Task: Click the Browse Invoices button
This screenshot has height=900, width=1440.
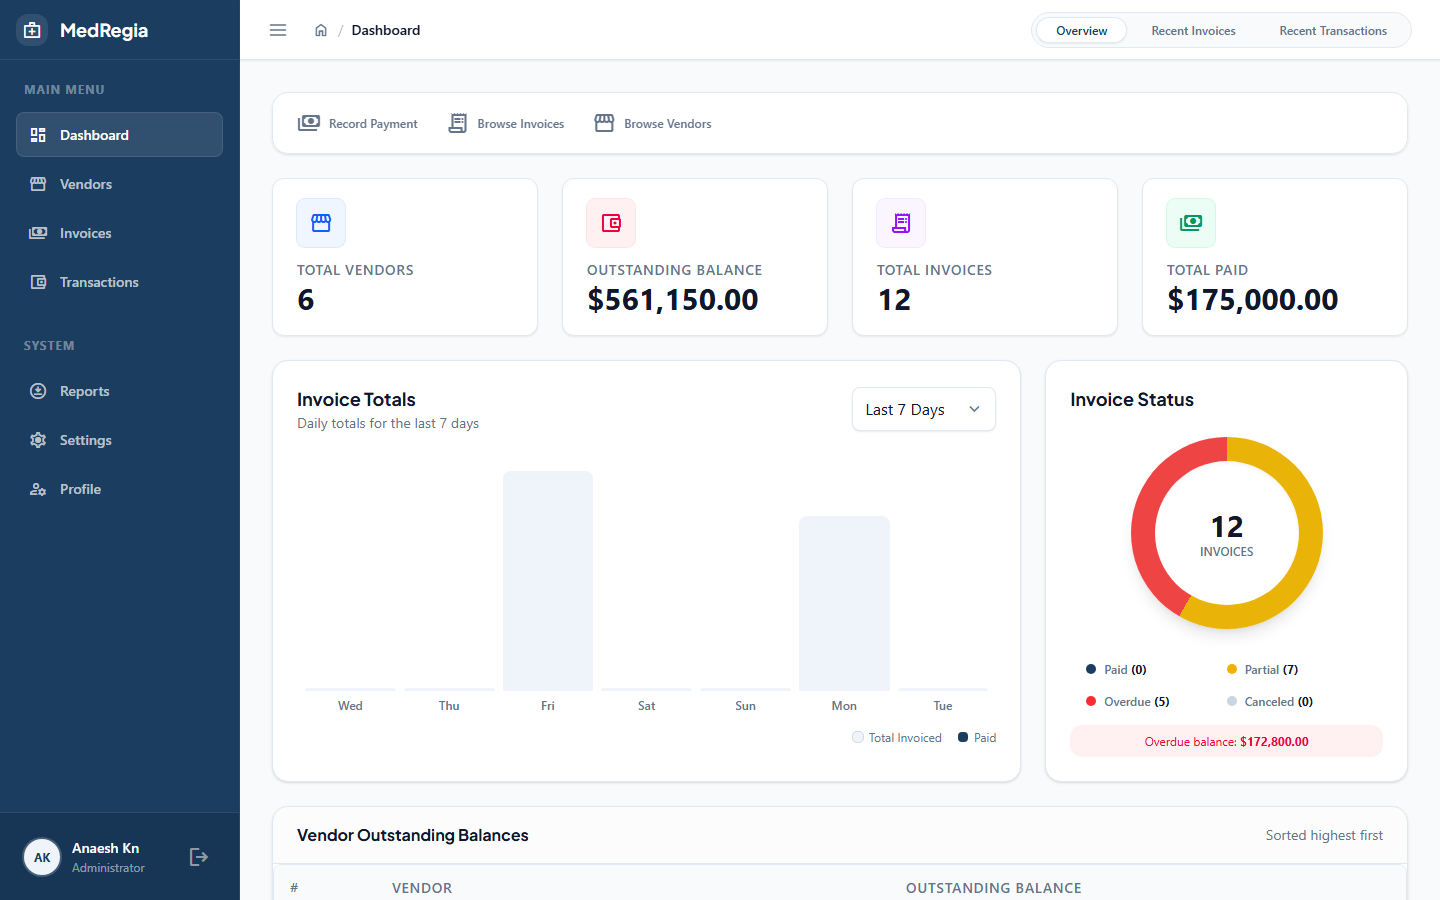Action: coord(506,124)
